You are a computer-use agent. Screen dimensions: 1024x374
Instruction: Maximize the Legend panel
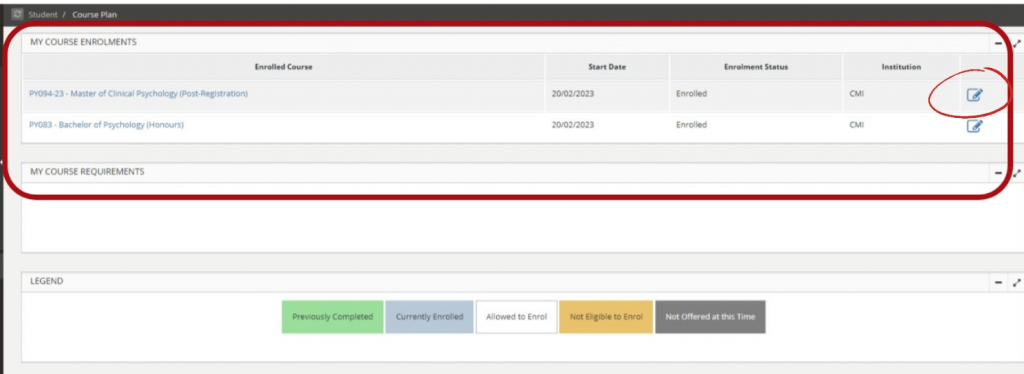[x=1017, y=283]
